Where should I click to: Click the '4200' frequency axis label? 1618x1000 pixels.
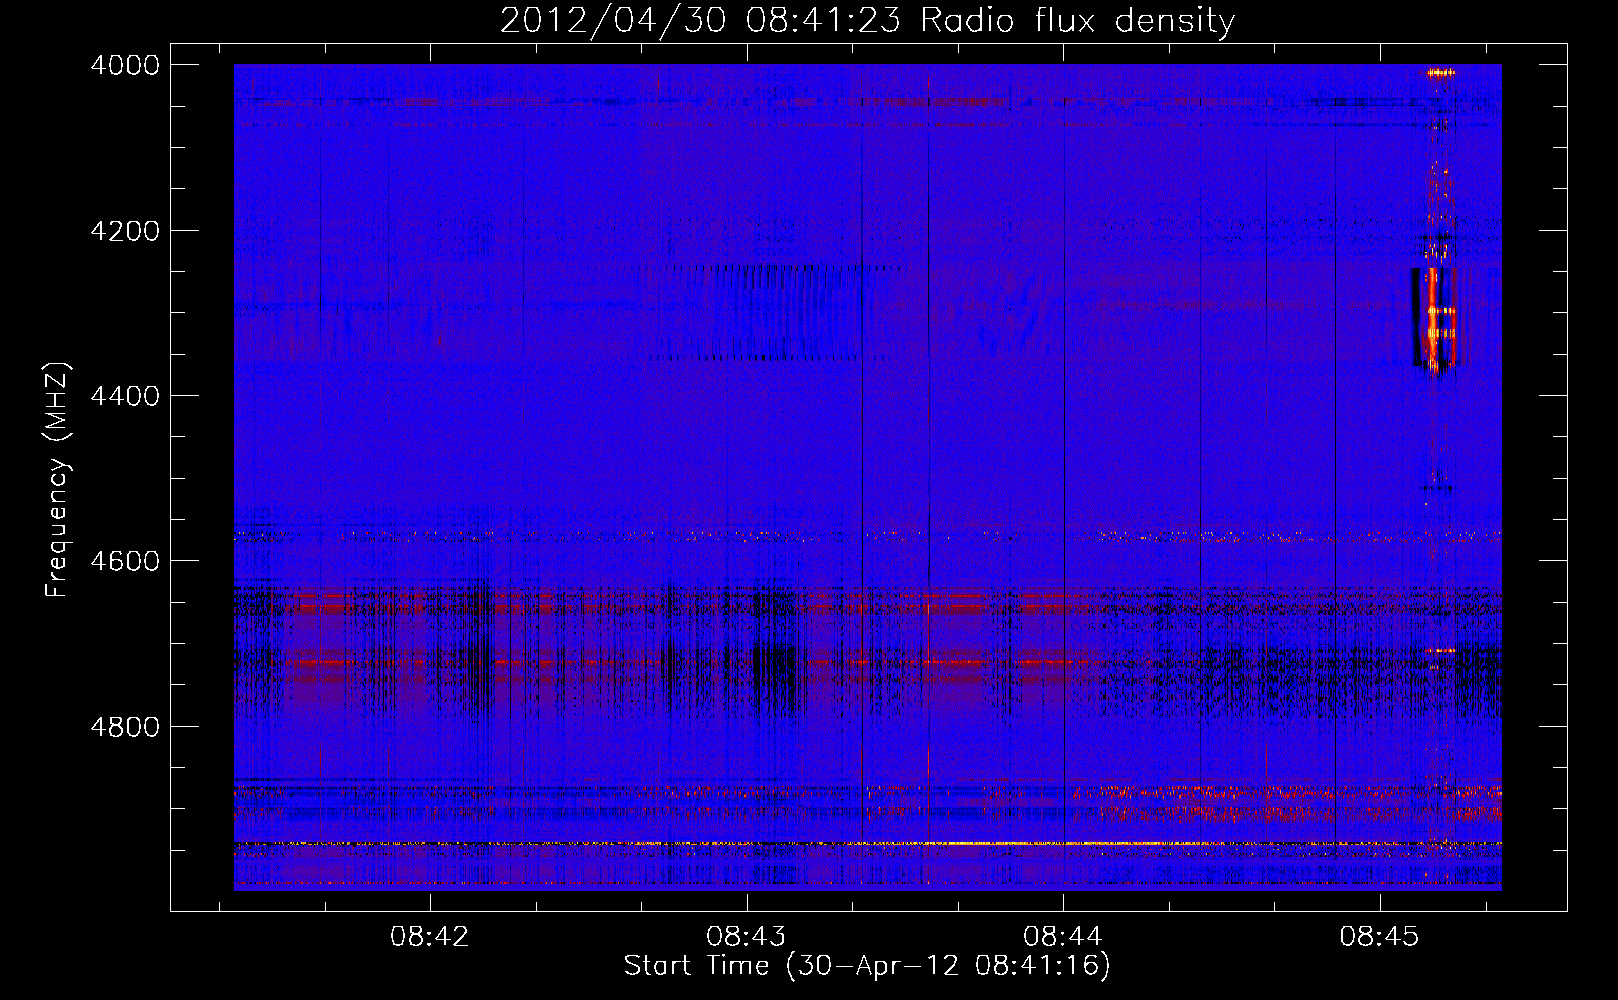125,231
